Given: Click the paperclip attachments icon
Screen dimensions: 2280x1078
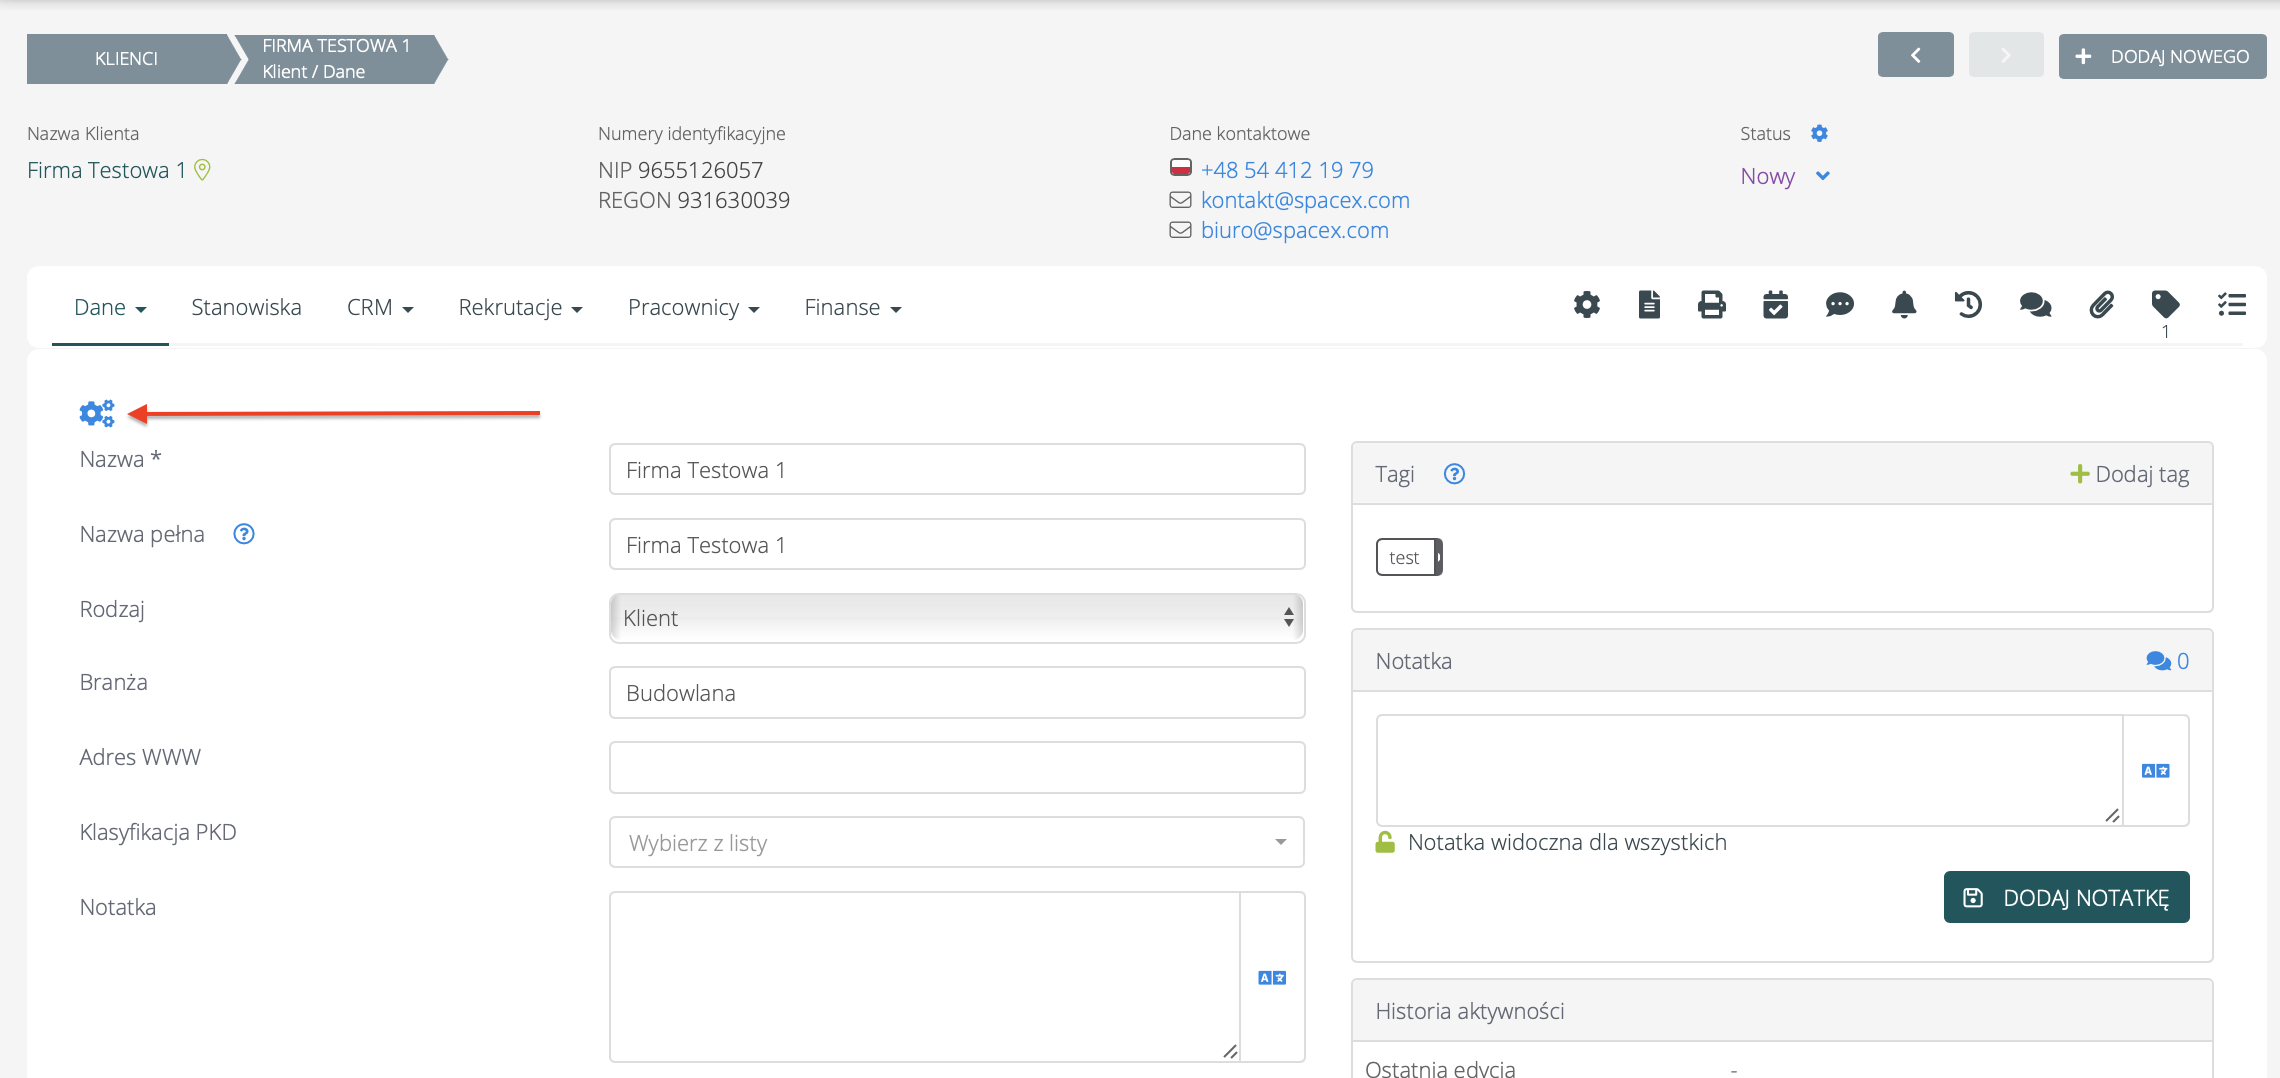Looking at the screenshot, I should [2101, 305].
